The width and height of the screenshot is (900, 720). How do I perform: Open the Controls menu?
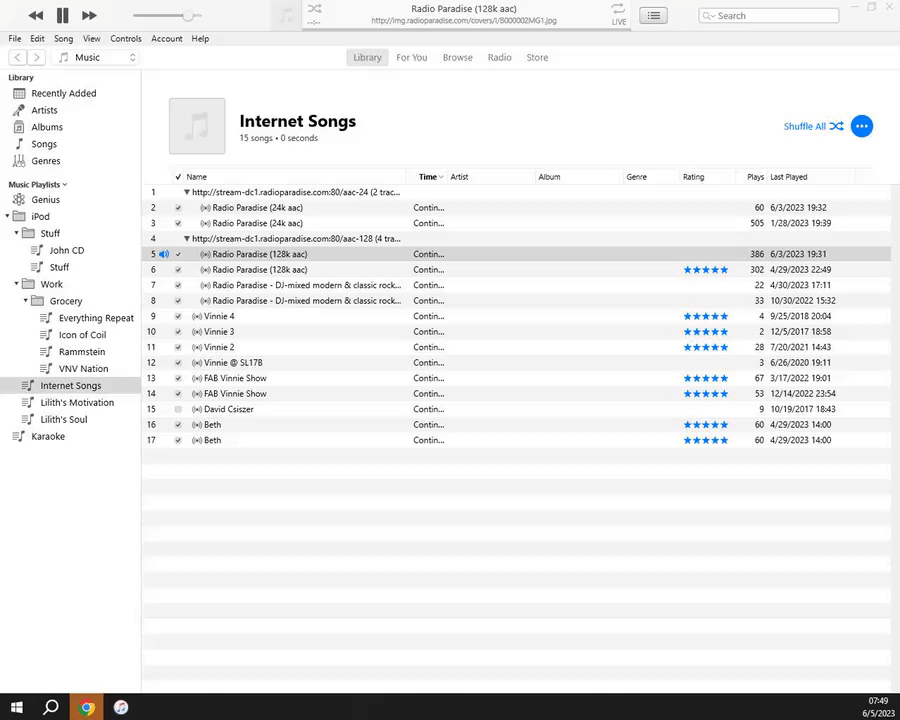[x=126, y=38]
